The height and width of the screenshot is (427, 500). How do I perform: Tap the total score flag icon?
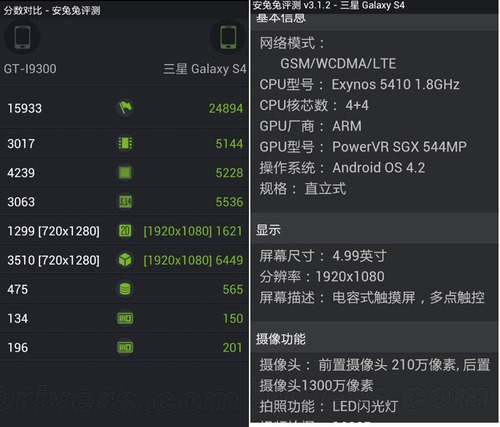click(x=125, y=107)
